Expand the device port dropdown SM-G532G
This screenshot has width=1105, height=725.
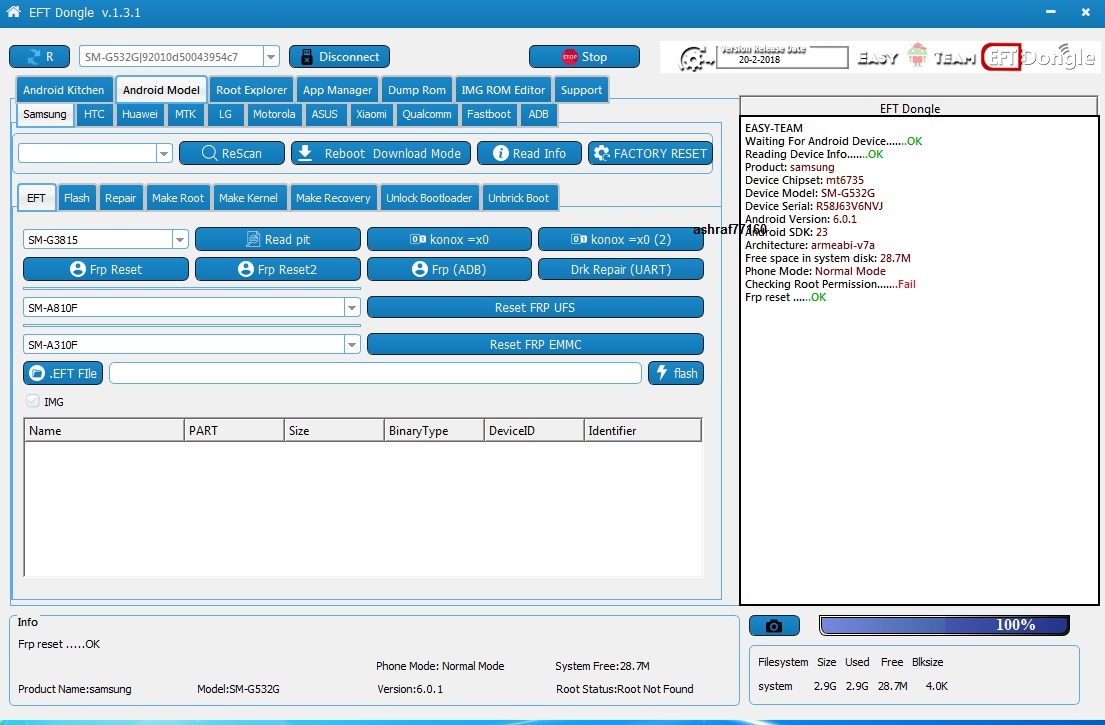[x=271, y=56]
